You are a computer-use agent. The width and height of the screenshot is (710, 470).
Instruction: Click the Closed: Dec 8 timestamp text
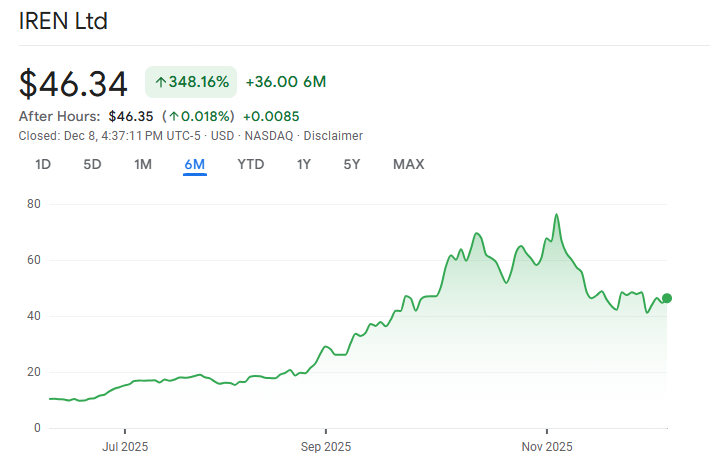tap(110, 136)
